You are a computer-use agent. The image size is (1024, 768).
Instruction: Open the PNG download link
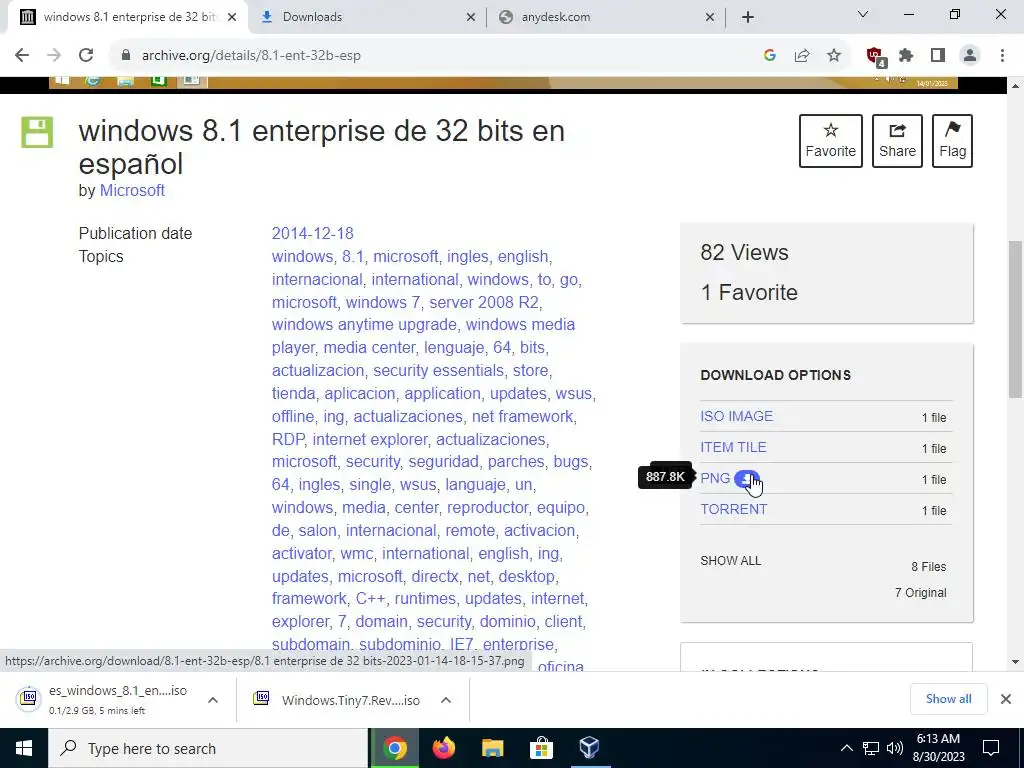[715, 479]
